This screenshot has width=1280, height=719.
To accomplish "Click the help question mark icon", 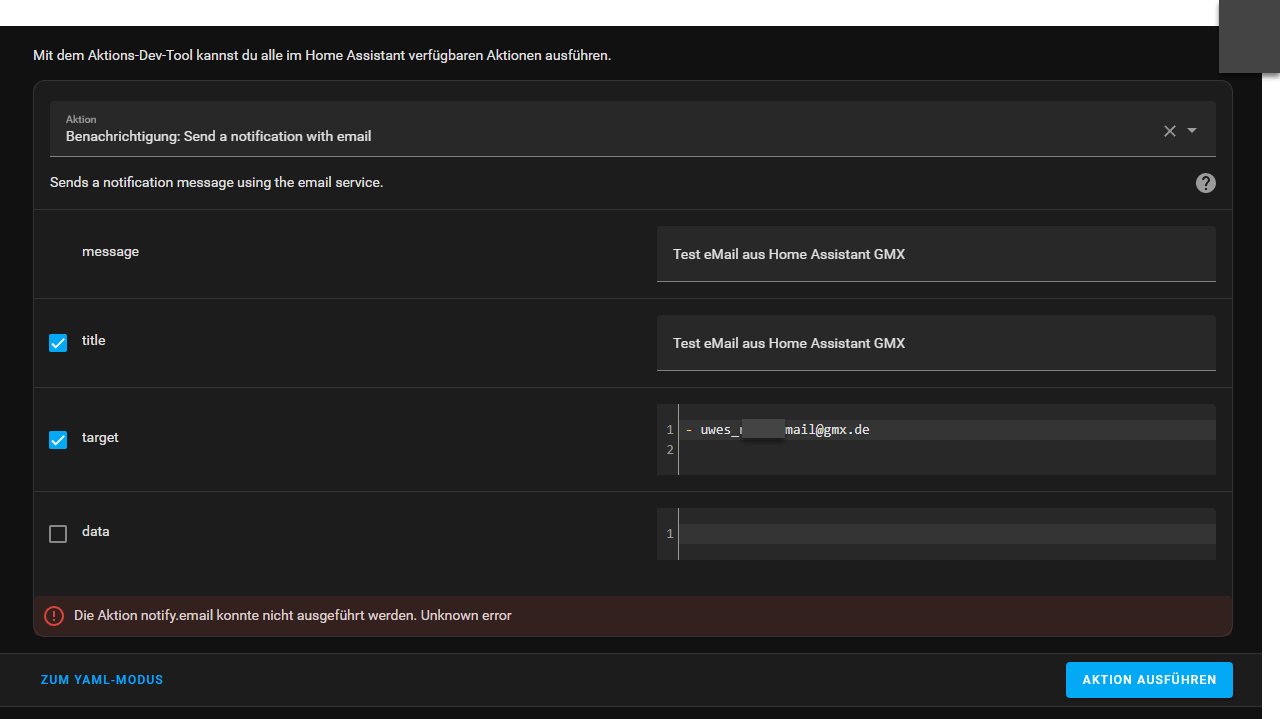I will [x=1206, y=183].
